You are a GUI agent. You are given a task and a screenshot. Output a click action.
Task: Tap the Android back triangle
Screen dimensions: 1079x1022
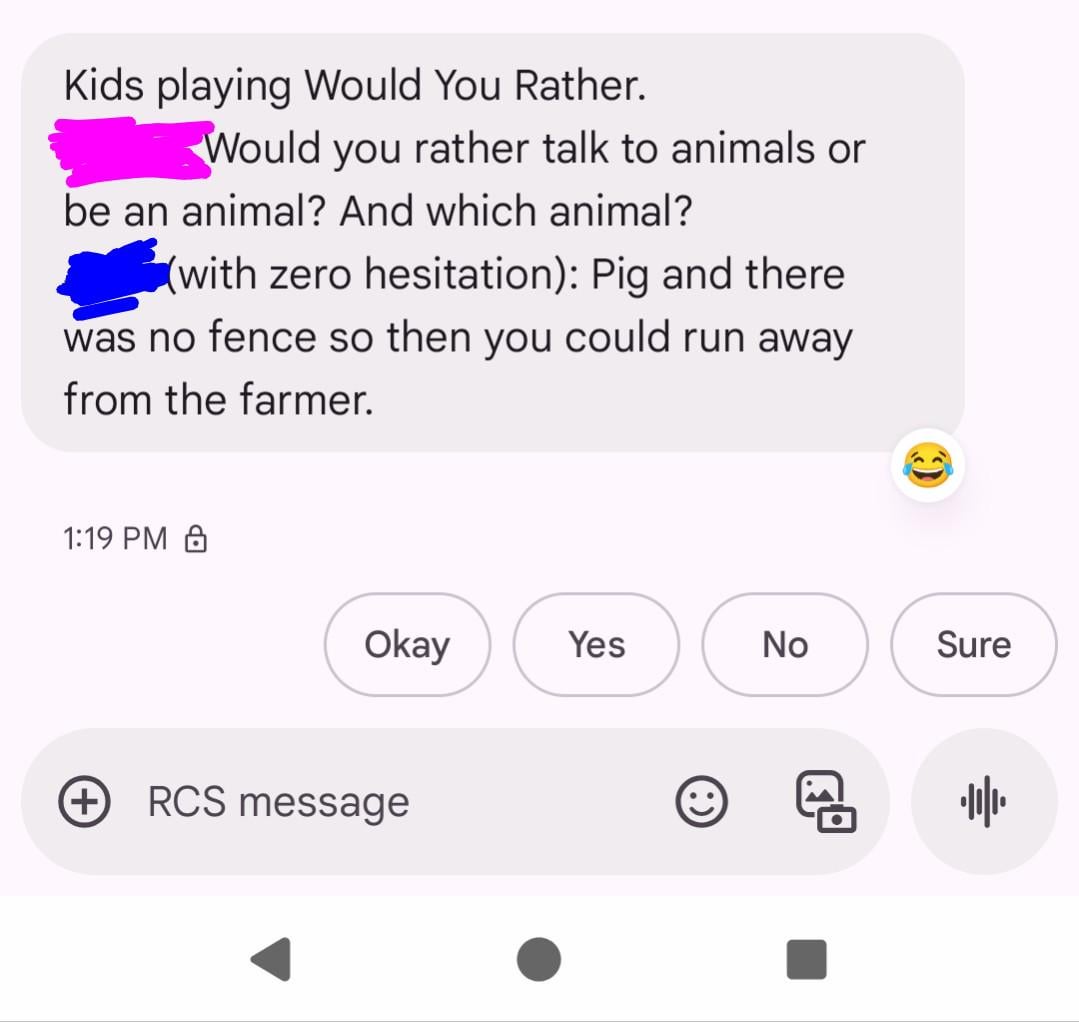(271, 959)
